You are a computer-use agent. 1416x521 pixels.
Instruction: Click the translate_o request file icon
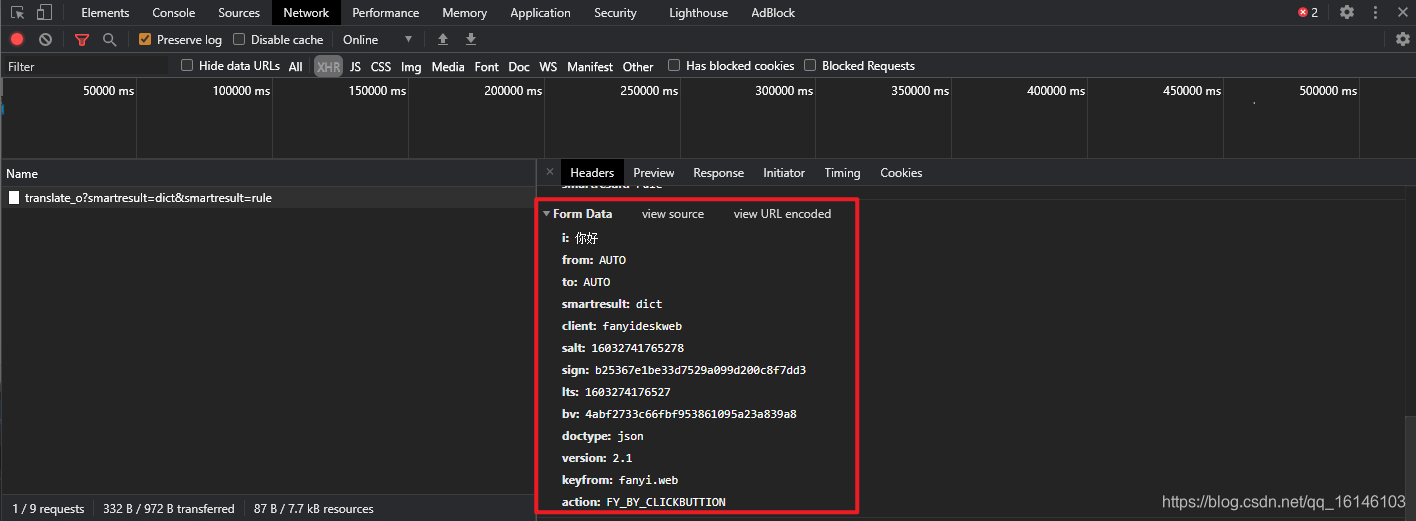tap(14, 197)
